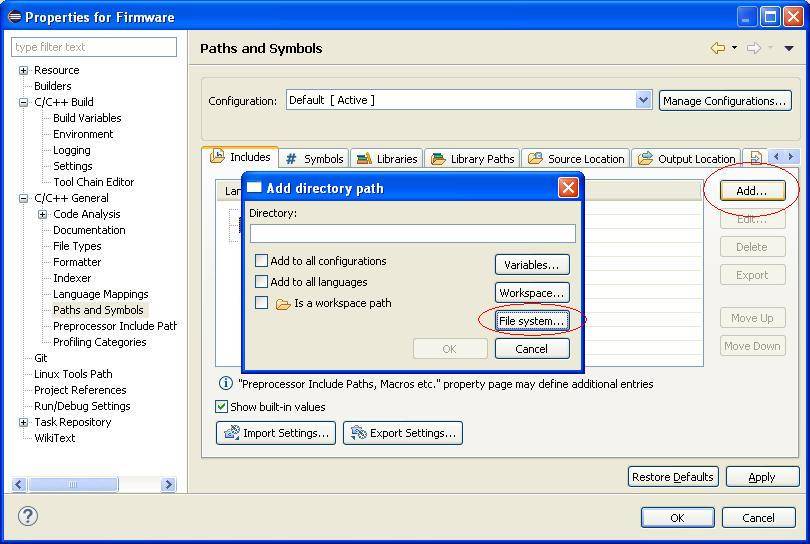Click Manage Configurations... button
The height and width of the screenshot is (544, 810).
(725, 101)
